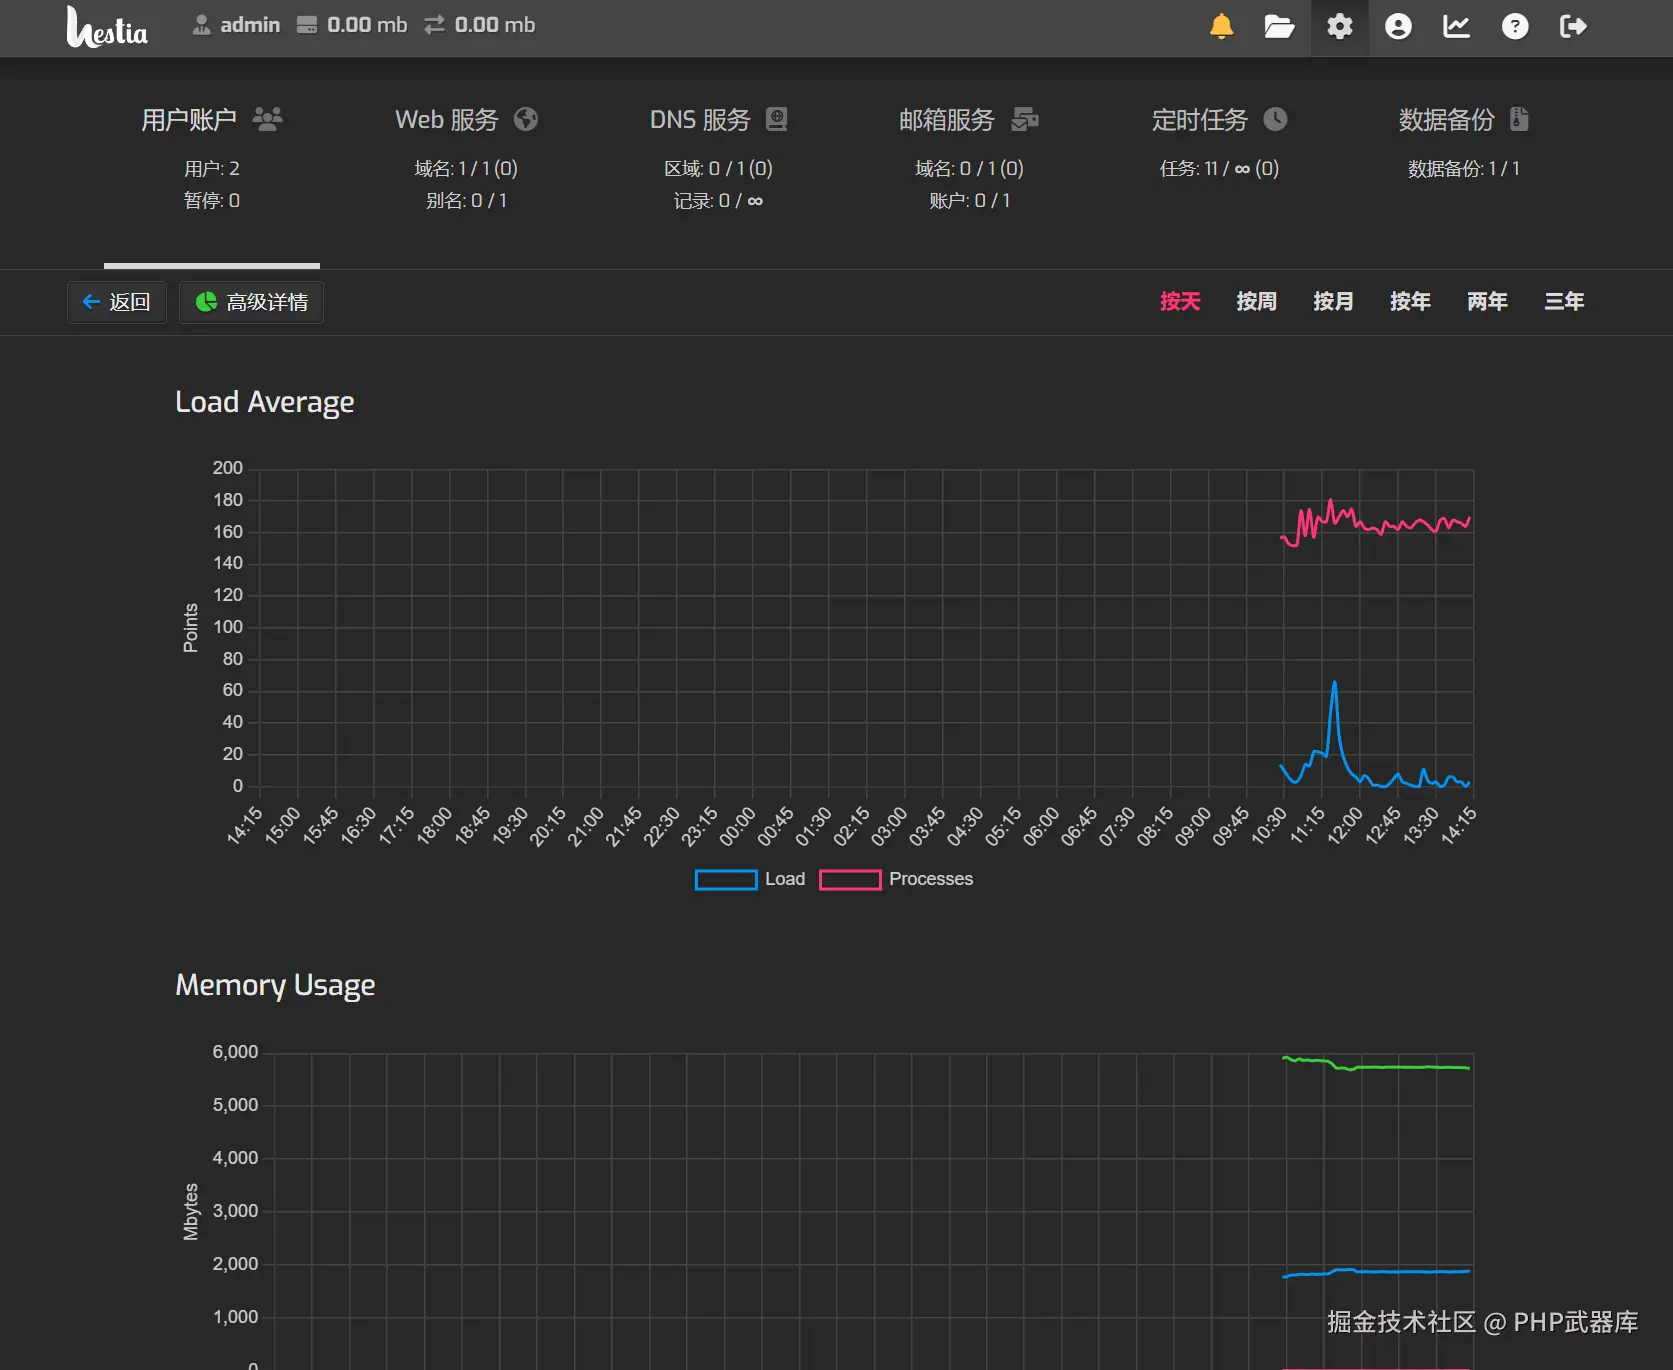Open the 邮箱服务 section
This screenshot has height=1370, width=1673.
click(x=969, y=160)
